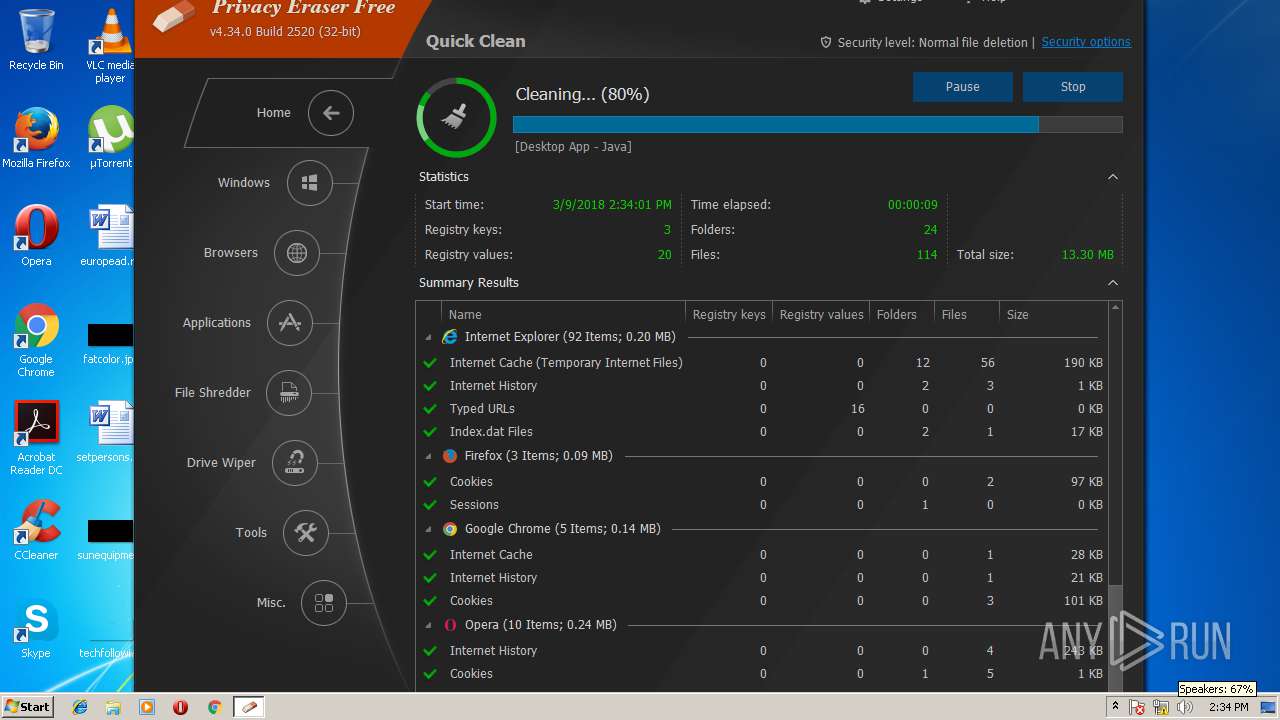Open the Windows Start menu

tap(27, 707)
